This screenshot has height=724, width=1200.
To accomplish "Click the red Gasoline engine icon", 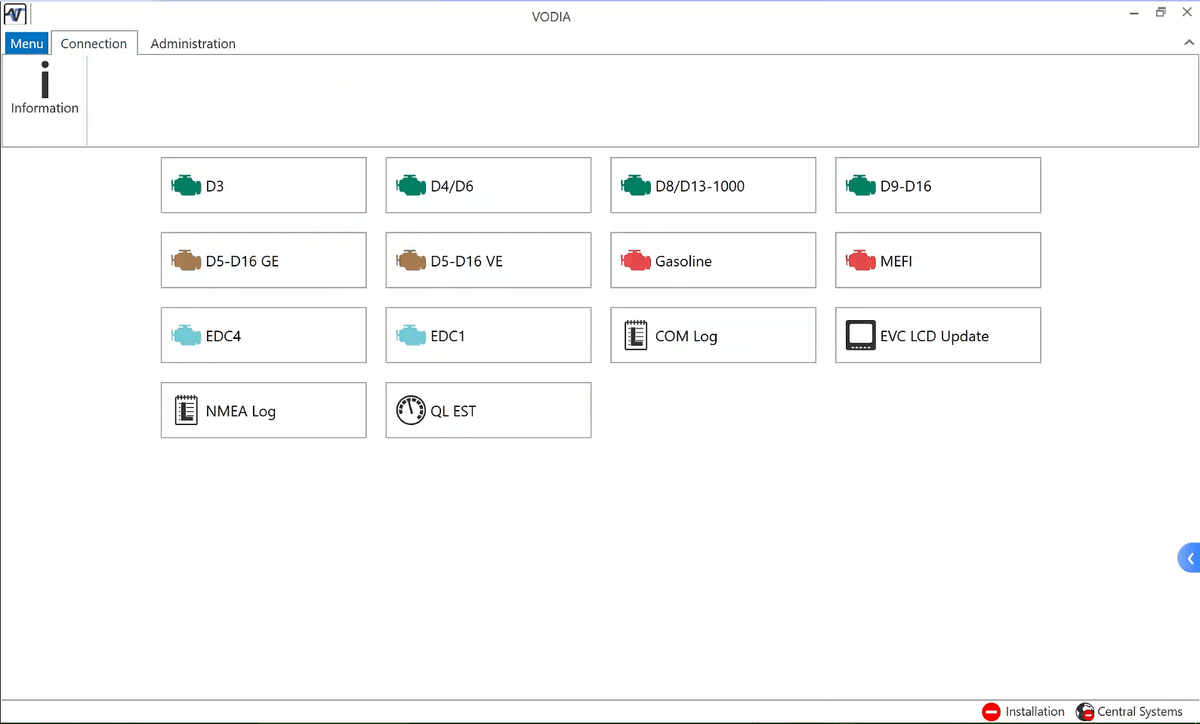I will click(635, 261).
